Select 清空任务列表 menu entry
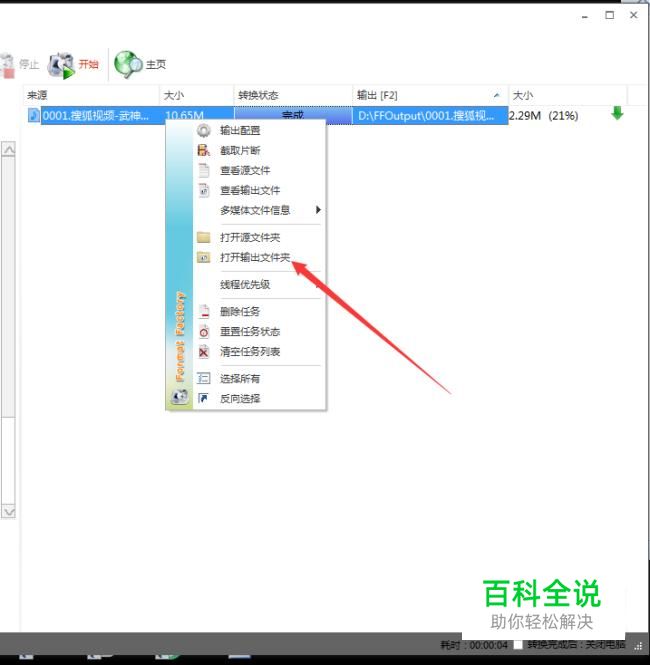 (250, 352)
